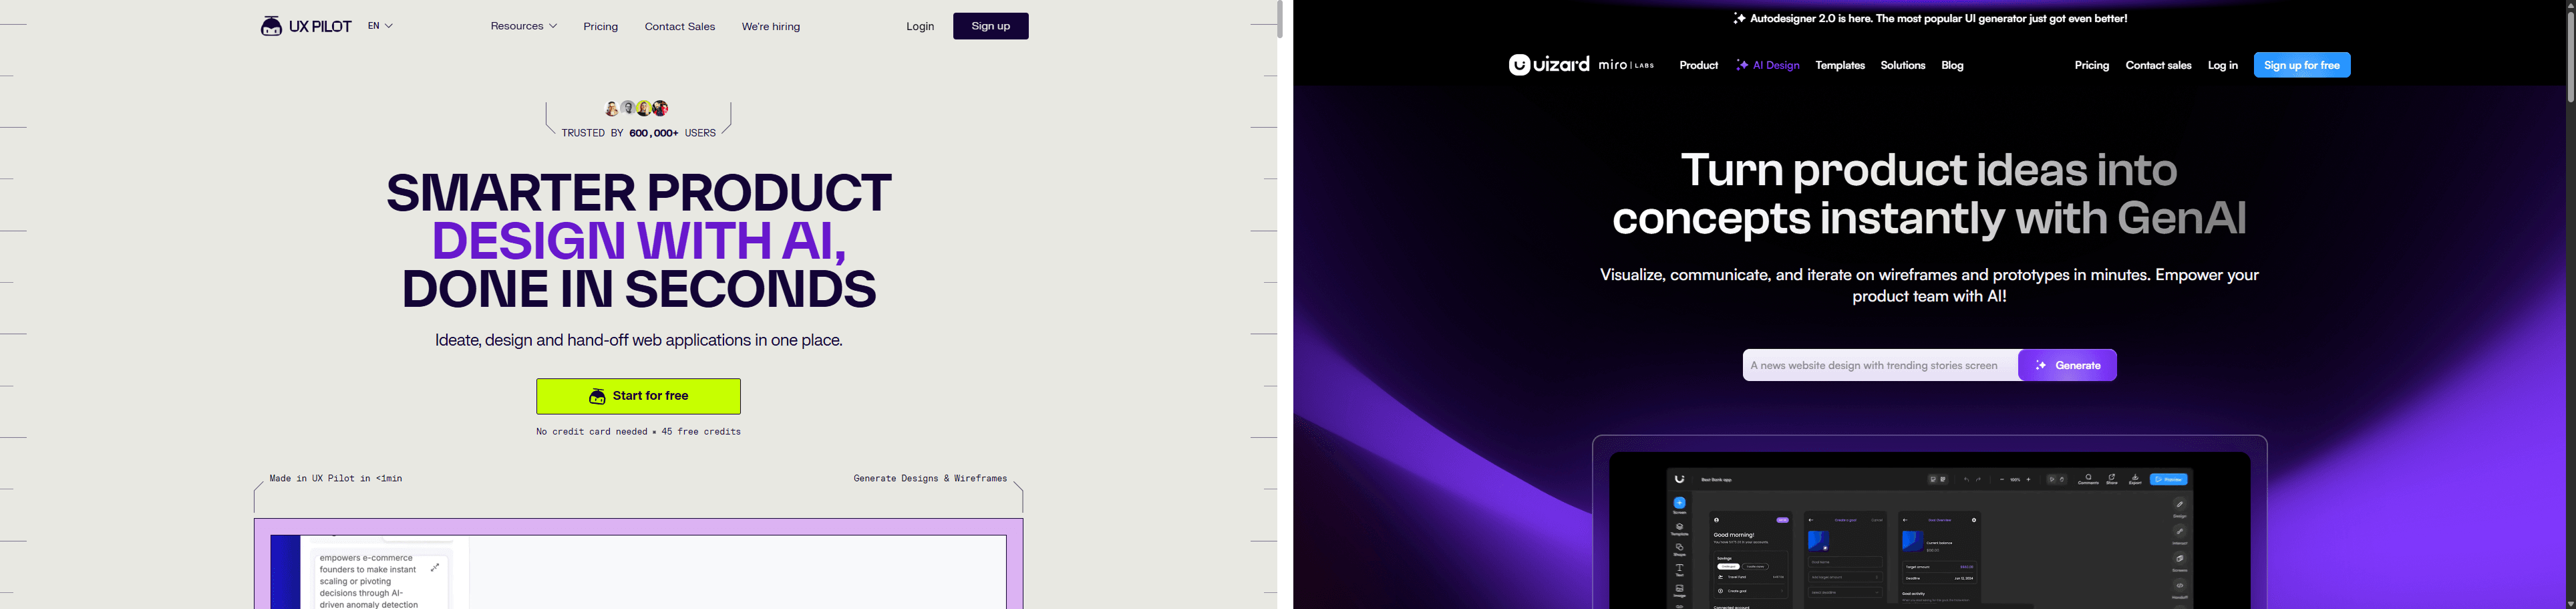Click the UX Pilot page vertical scrollbar
The width and height of the screenshot is (2576, 609).
(1279, 20)
